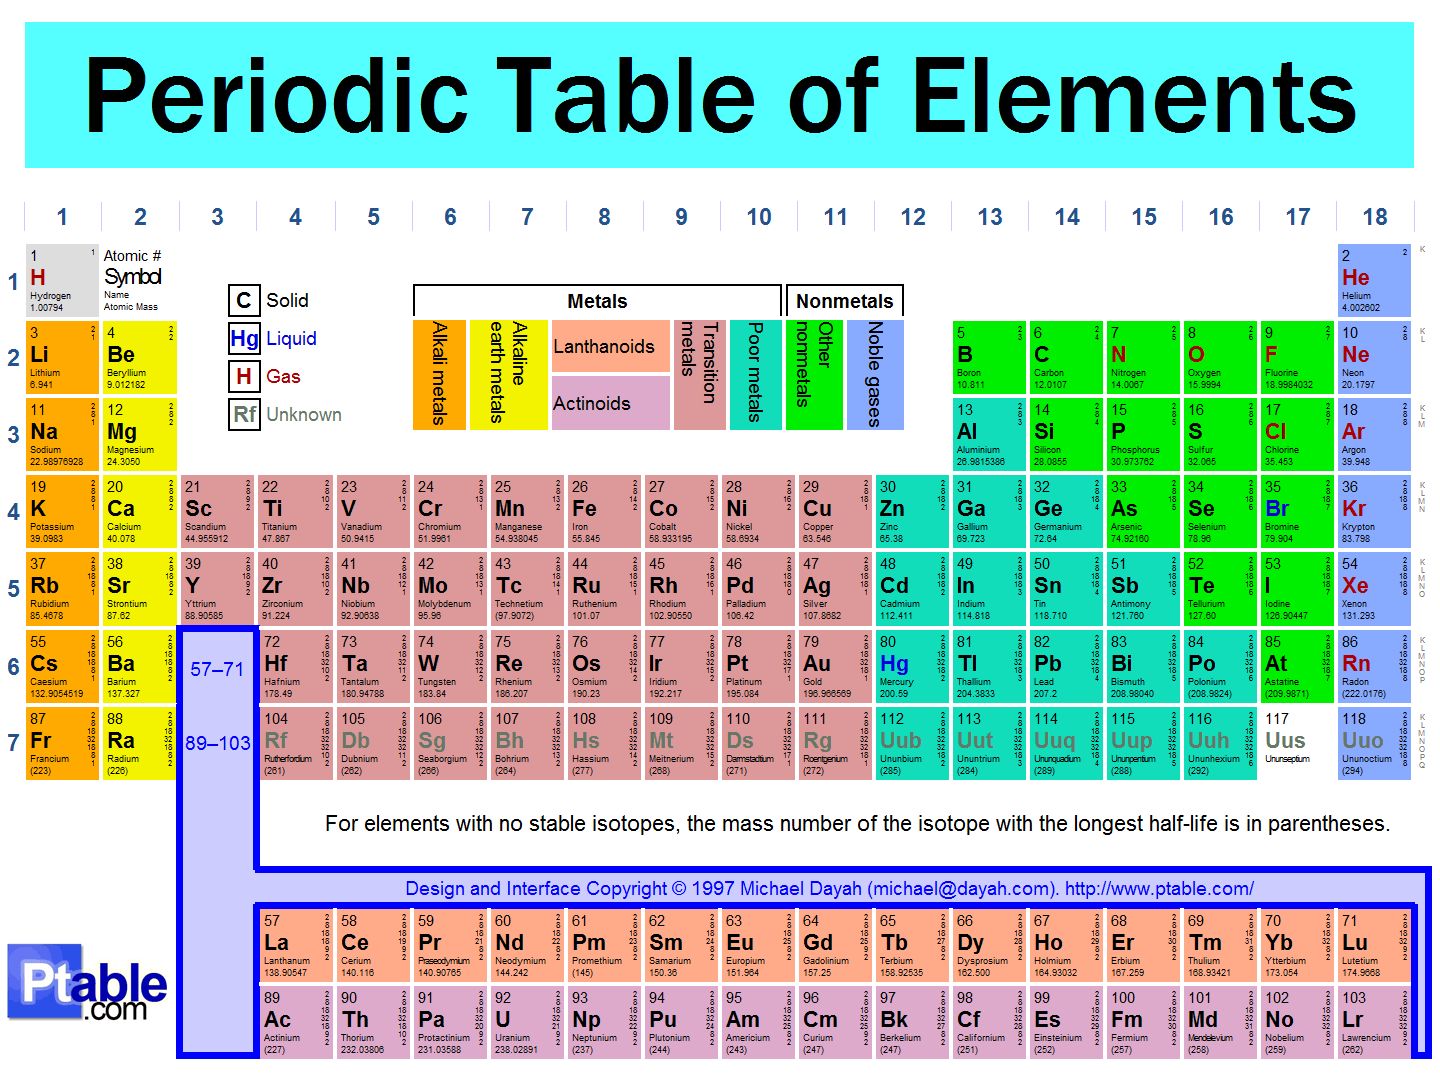Click the Carbon element cell
Screen dimensions: 1440x1080
pyautogui.click(x=1065, y=358)
